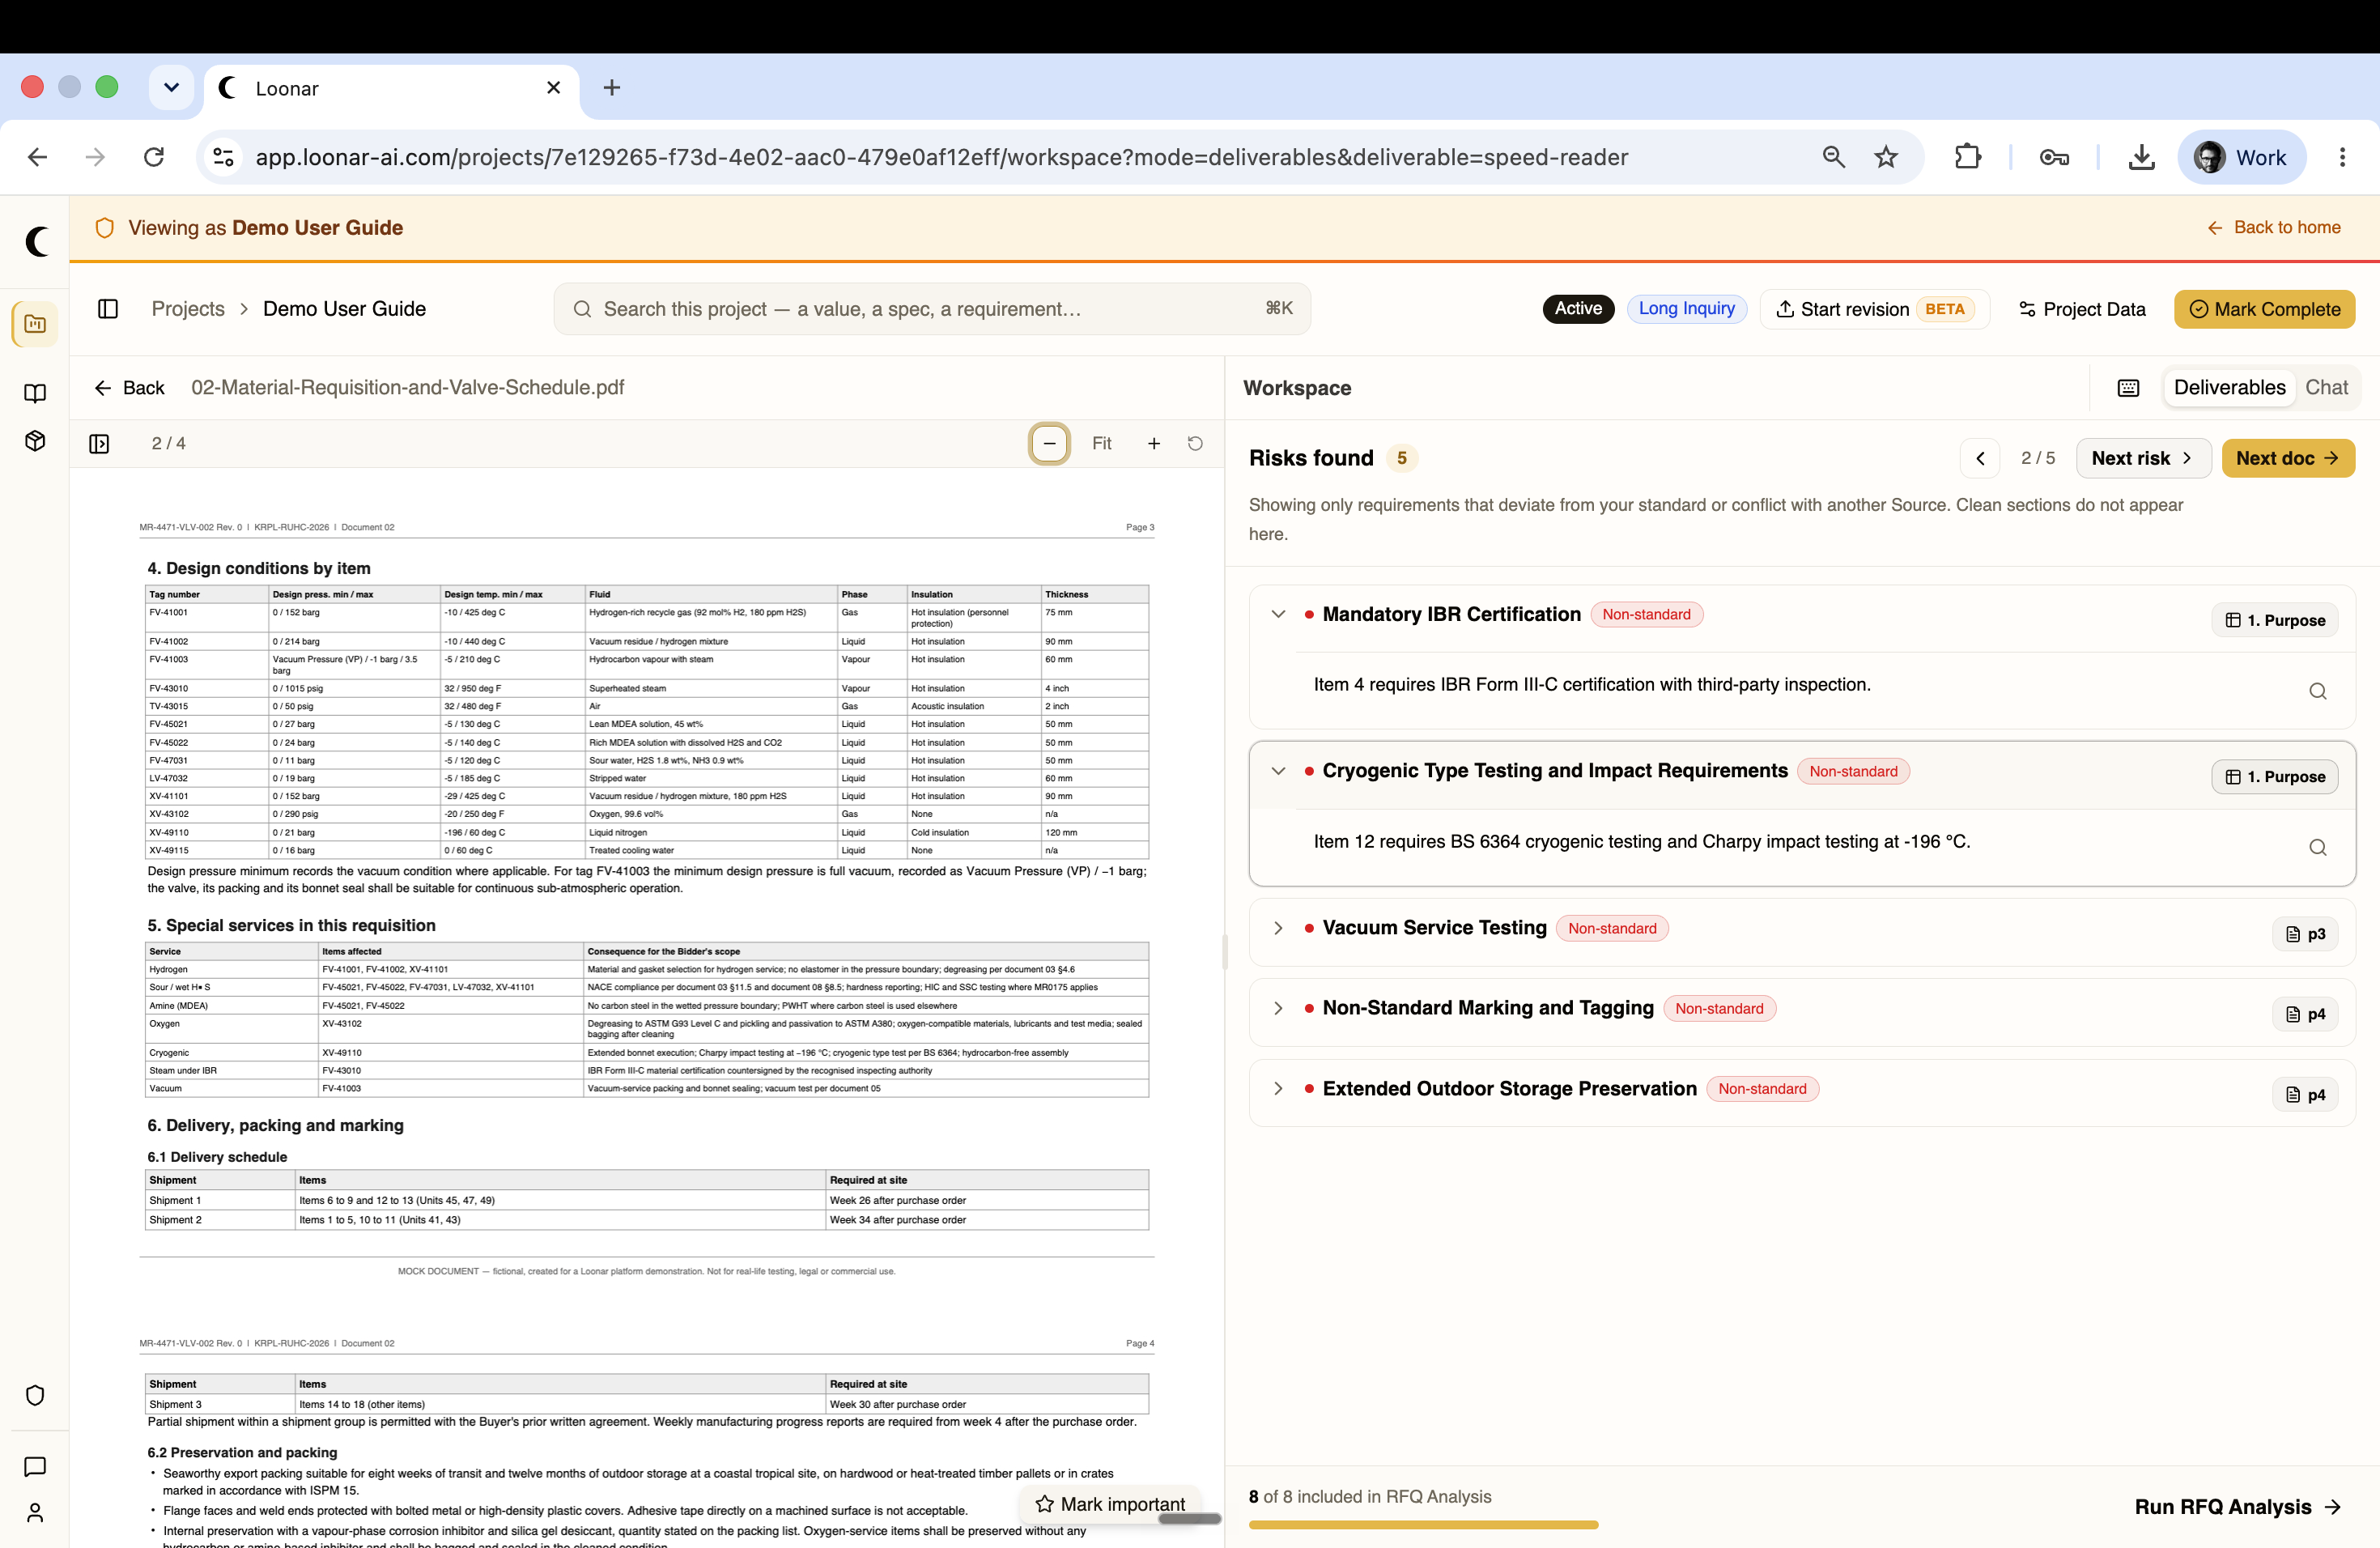Toggle the PDF thumbnails panel icon
The height and width of the screenshot is (1548, 2380).
99,444
